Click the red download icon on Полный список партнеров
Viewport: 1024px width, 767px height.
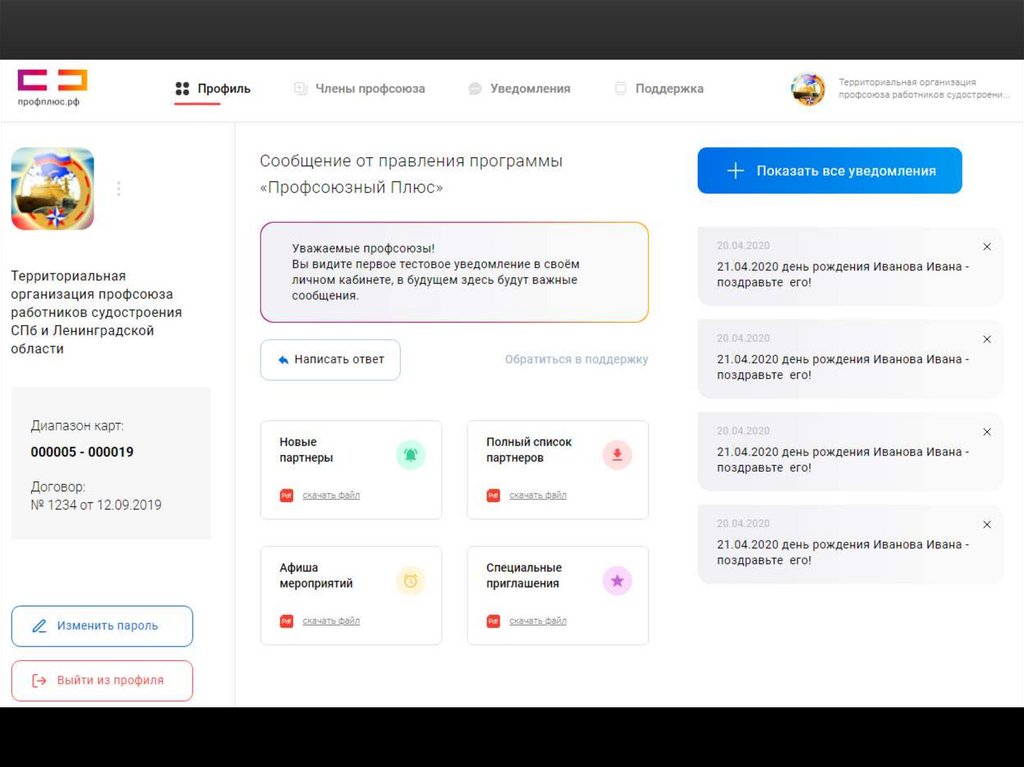[617, 455]
